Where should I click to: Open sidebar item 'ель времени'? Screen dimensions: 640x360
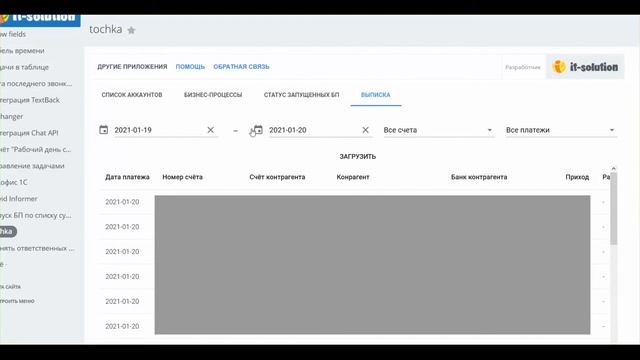tap(22, 51)
